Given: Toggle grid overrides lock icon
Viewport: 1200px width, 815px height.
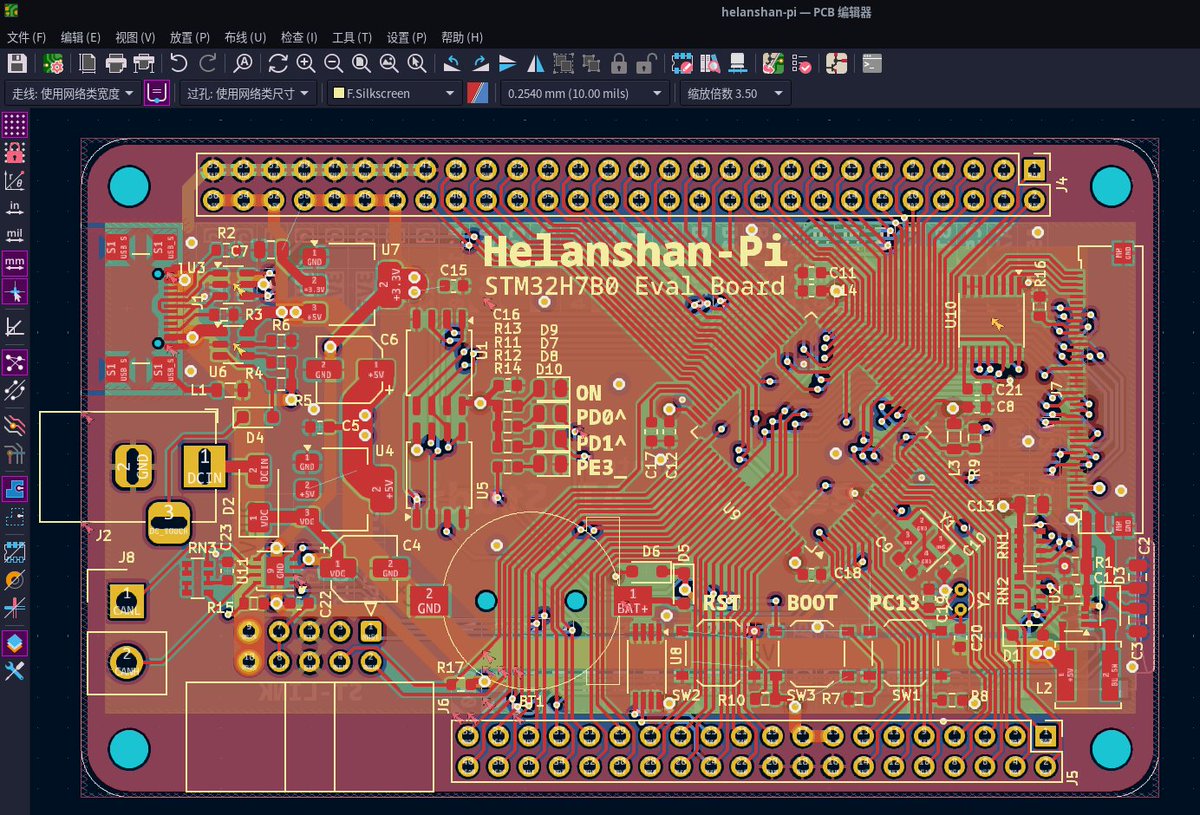Looking at the screenshot, I should tap(14, 153).
